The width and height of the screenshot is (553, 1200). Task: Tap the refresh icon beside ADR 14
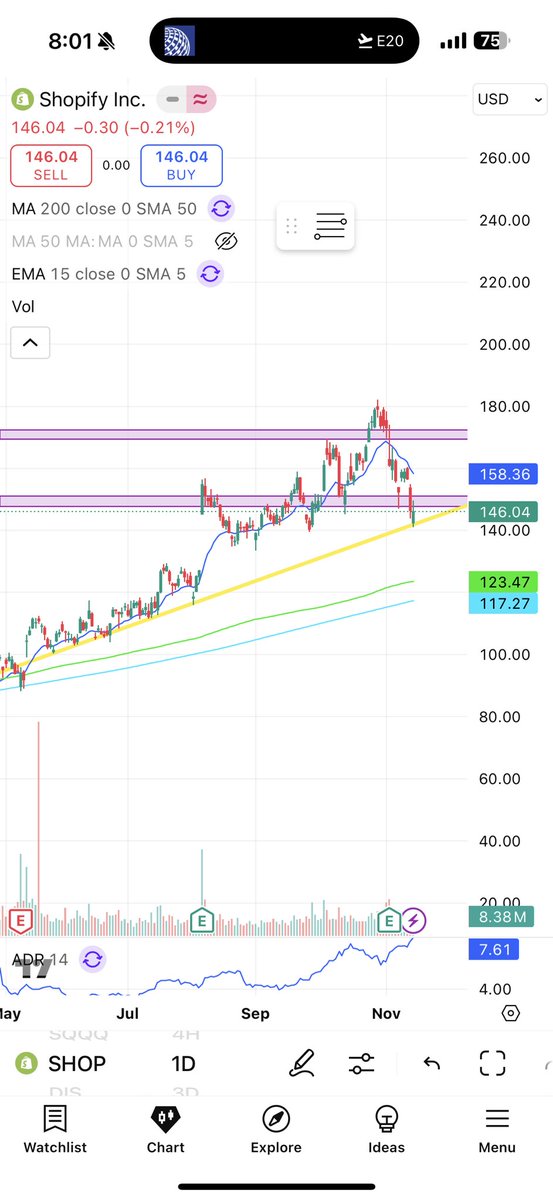coord(92,959)
